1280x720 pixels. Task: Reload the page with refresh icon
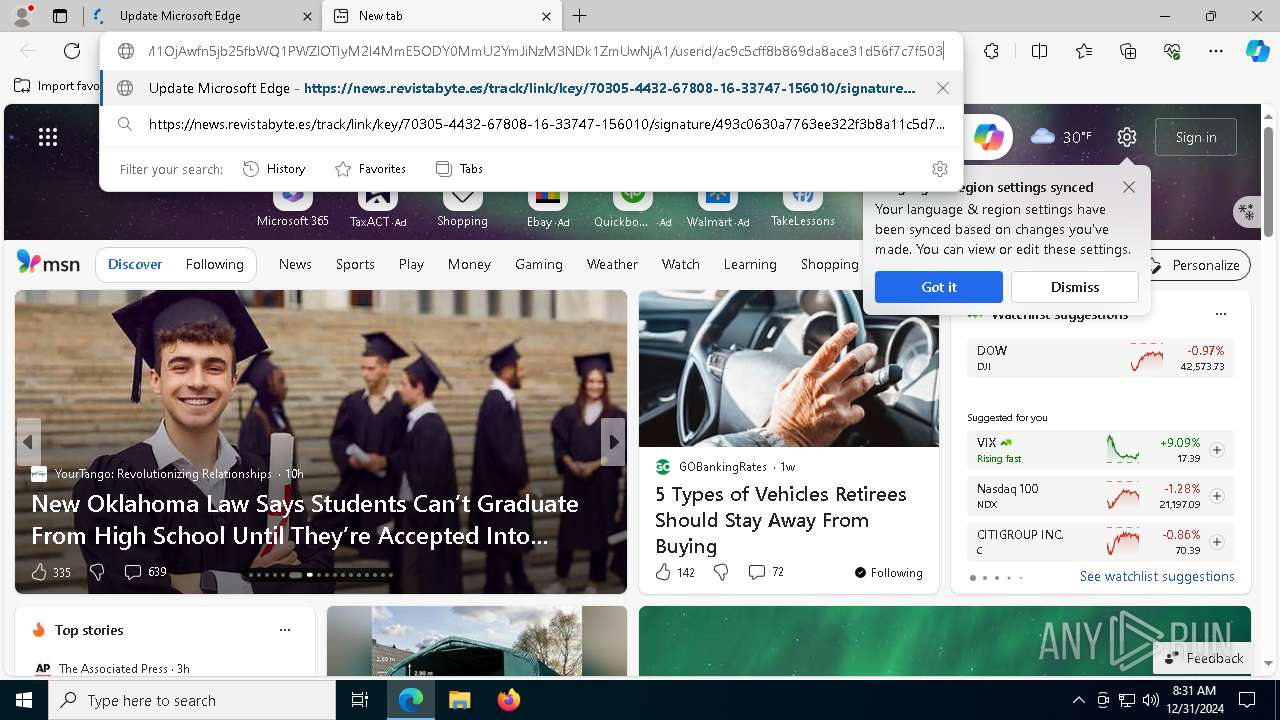tap(72, 51)
